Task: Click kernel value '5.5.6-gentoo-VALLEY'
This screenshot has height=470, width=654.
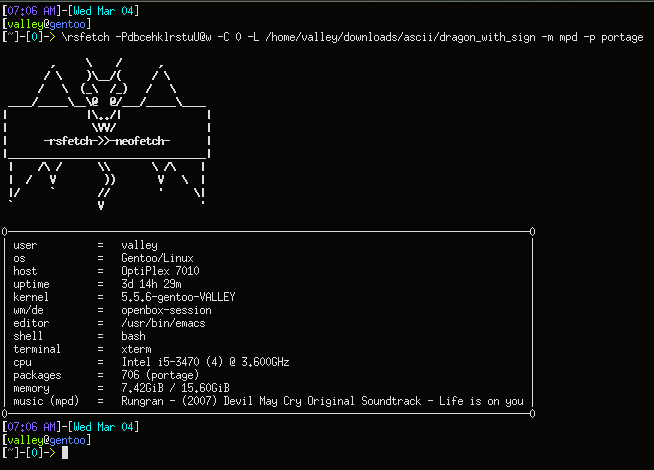Action: (x=178, y=297)
